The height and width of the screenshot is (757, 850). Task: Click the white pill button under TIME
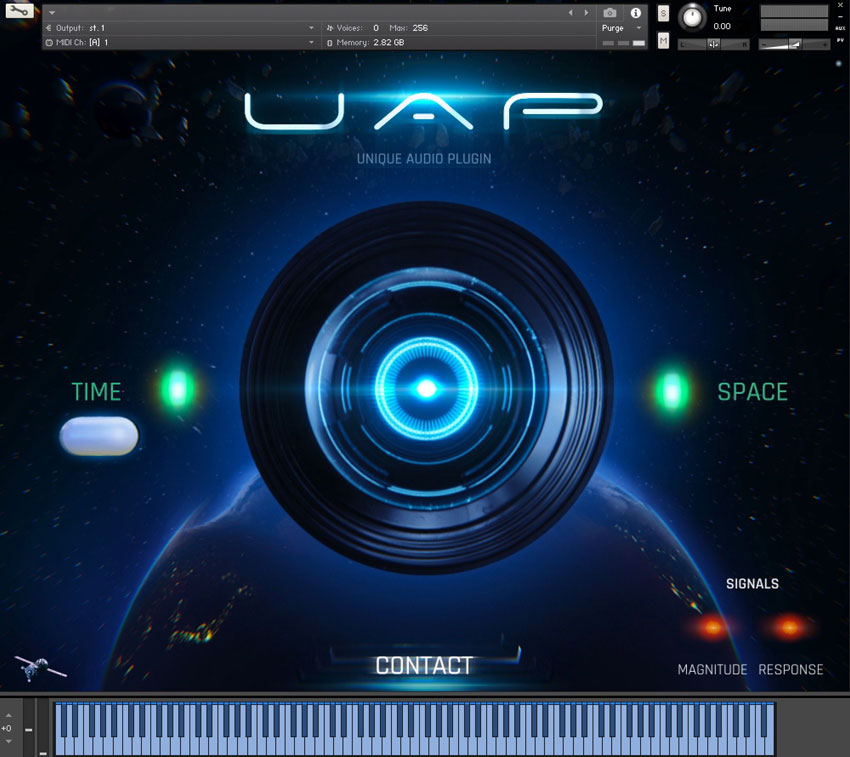tap(99, 436)
